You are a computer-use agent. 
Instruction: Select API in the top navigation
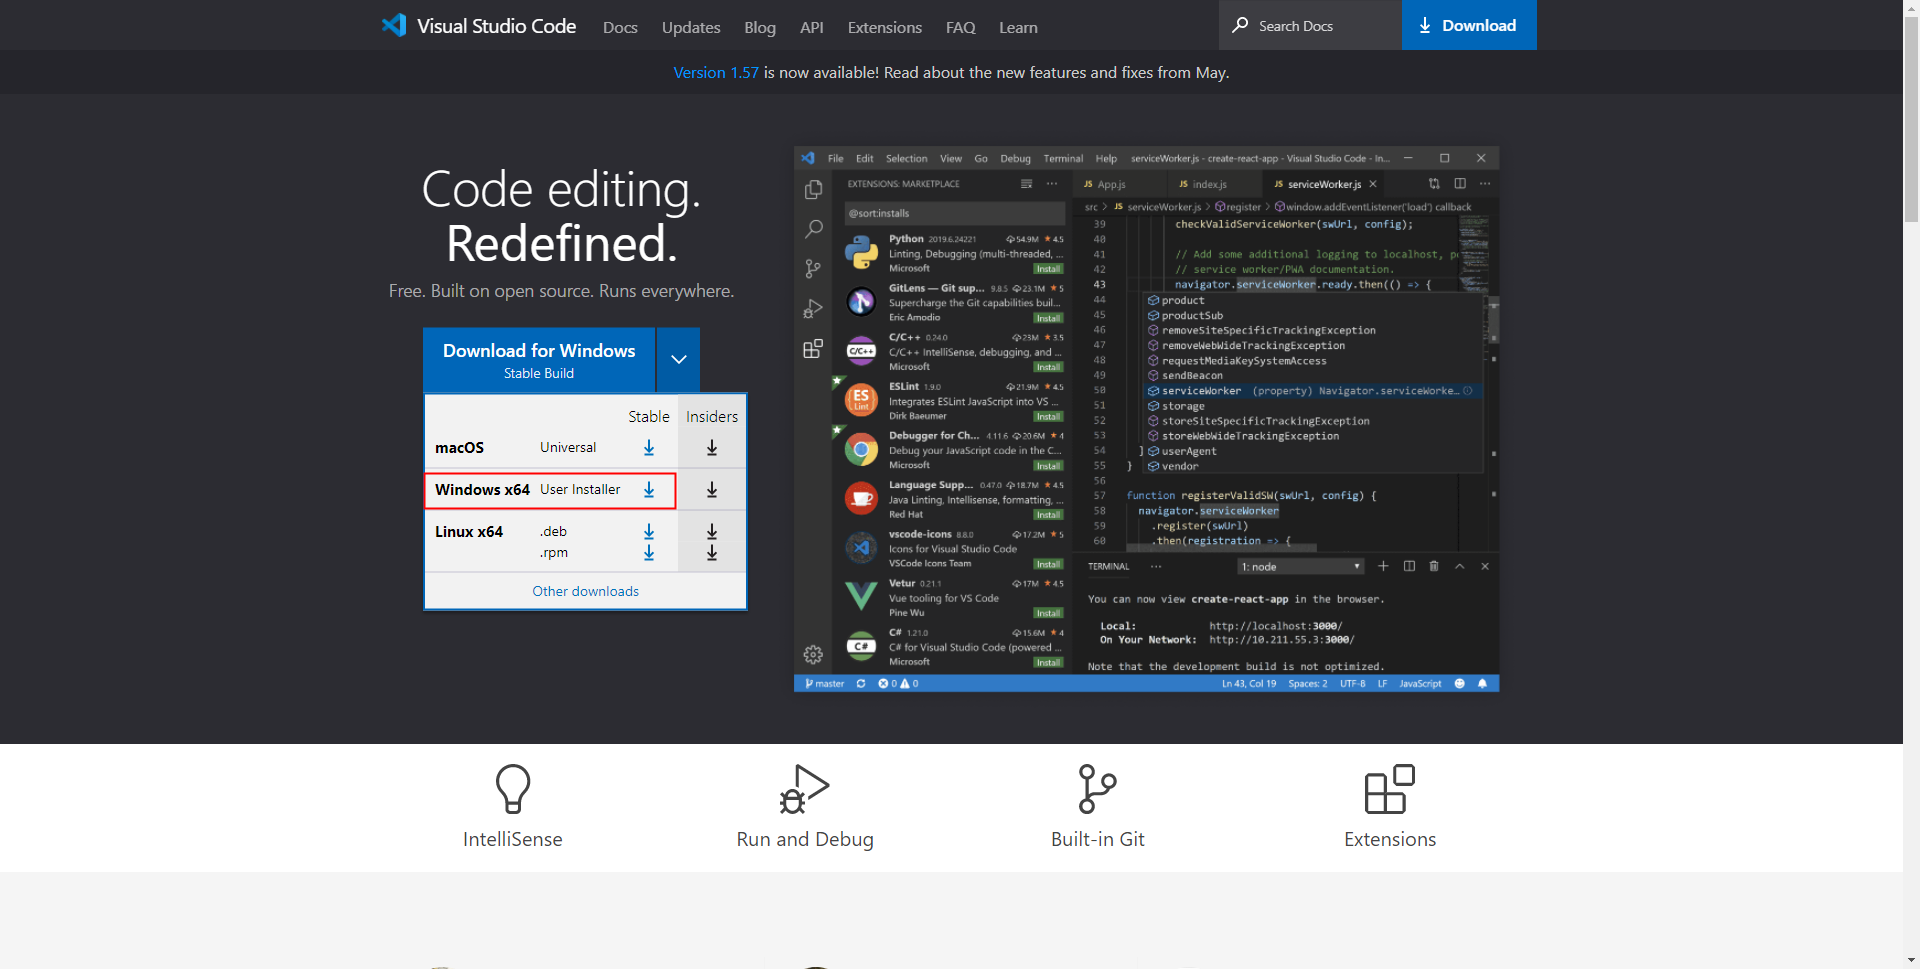tap(812, 28)
